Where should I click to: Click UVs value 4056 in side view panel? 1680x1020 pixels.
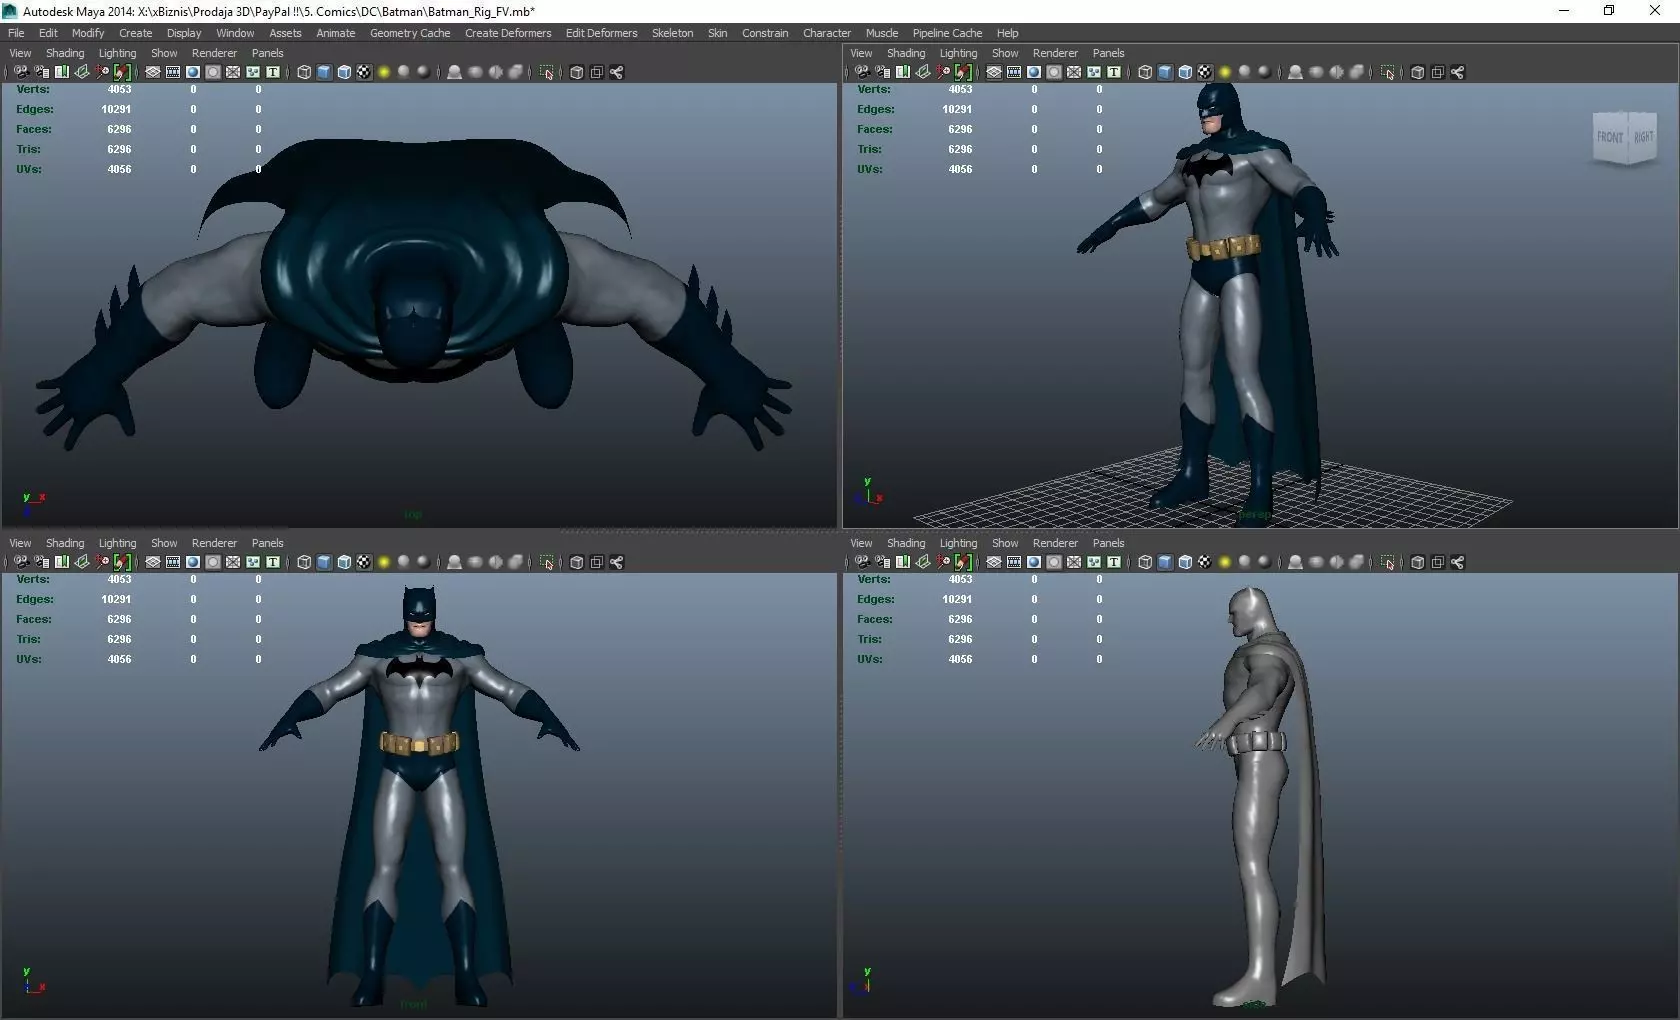pos(960,659)
